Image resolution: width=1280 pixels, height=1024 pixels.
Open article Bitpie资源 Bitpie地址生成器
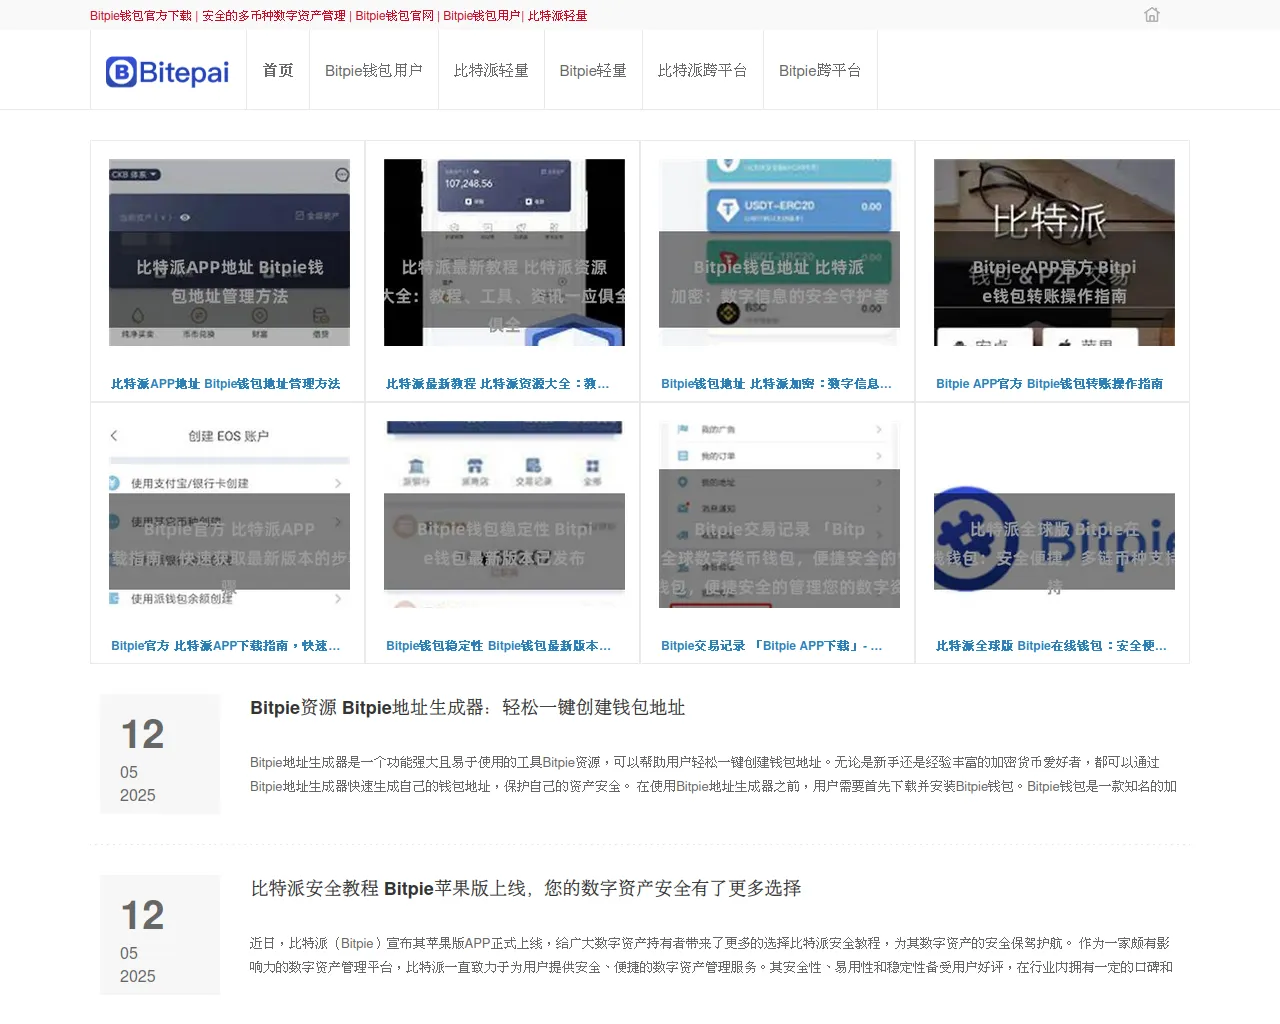coord(467,708)
